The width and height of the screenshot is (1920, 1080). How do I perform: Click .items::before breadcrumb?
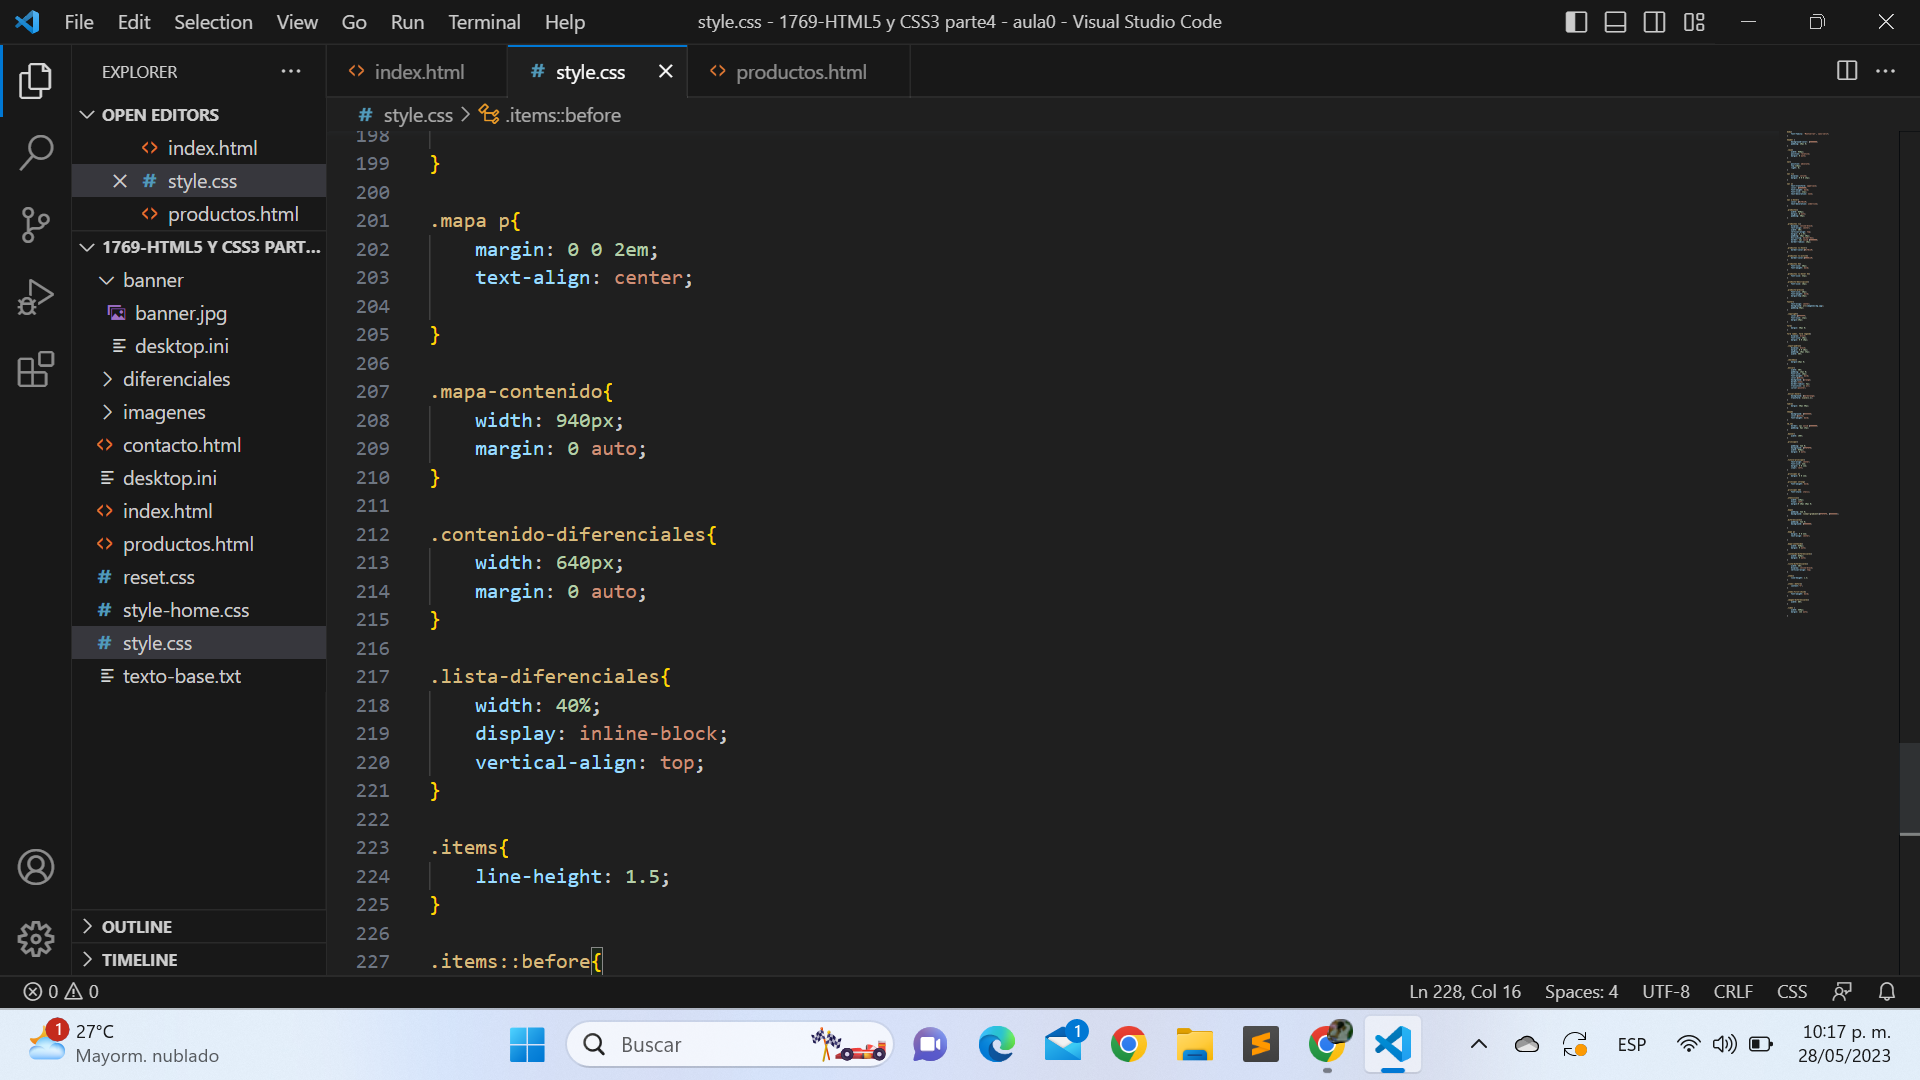[x=550, y=115]
